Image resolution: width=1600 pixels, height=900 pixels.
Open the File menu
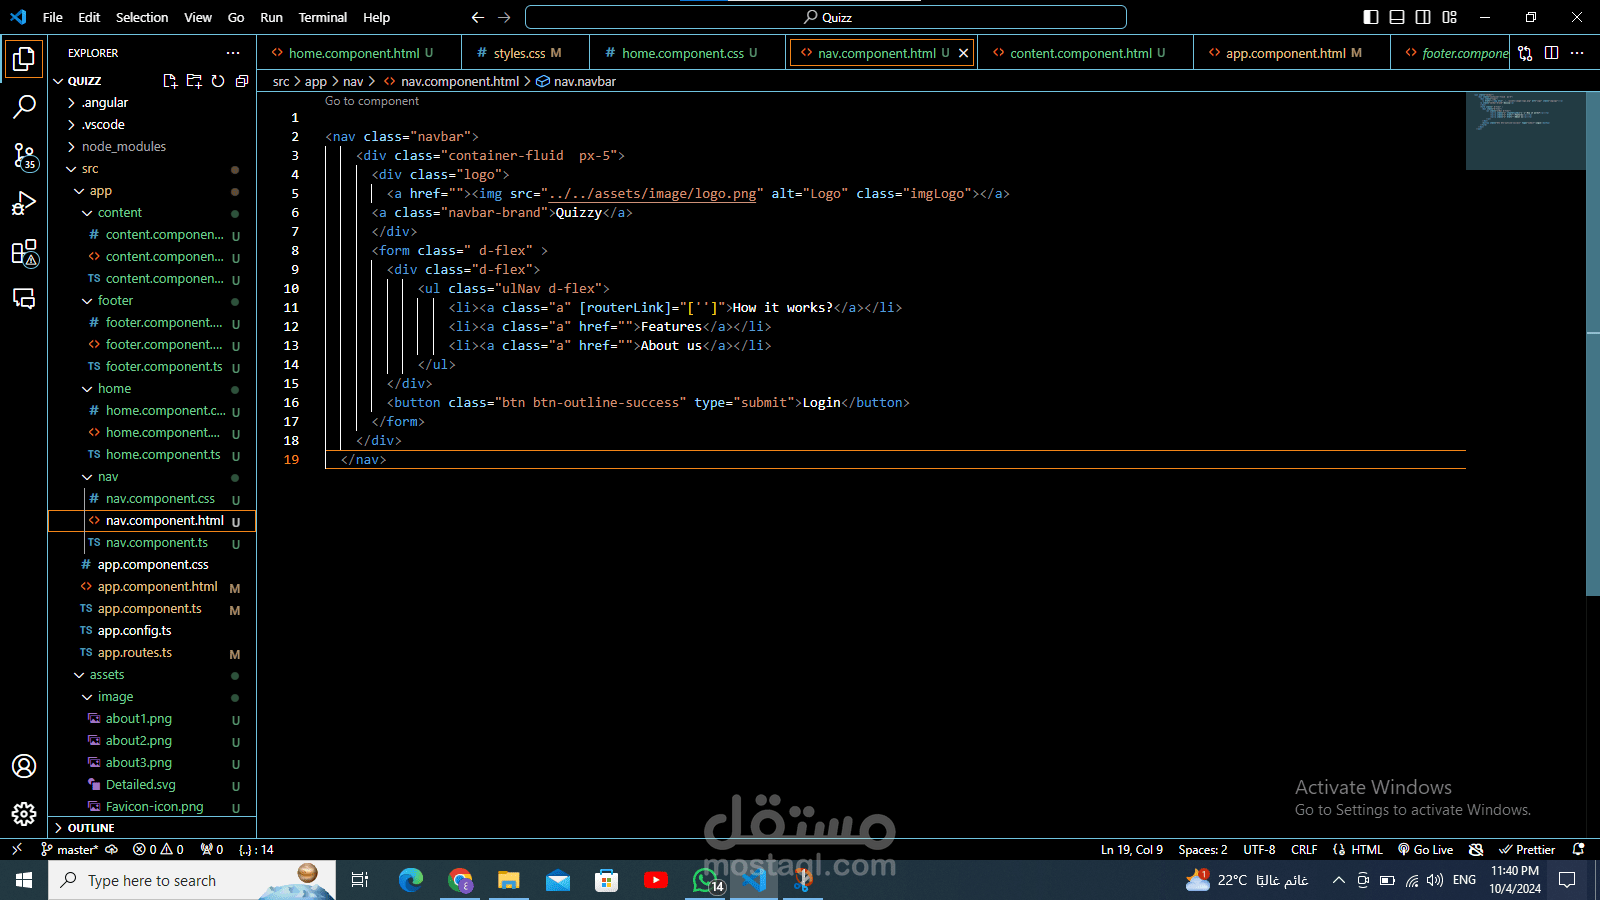click(53, 17)
